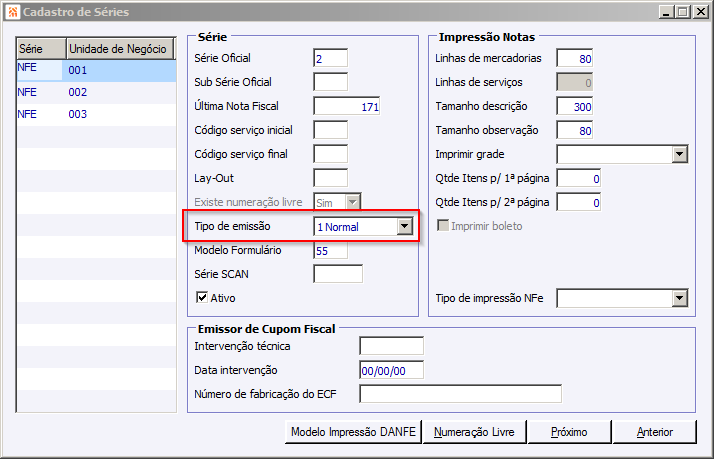Screen dimensions: 714x459
Task: Click the Última Nota Fiscal field
Action: [347, 106]
